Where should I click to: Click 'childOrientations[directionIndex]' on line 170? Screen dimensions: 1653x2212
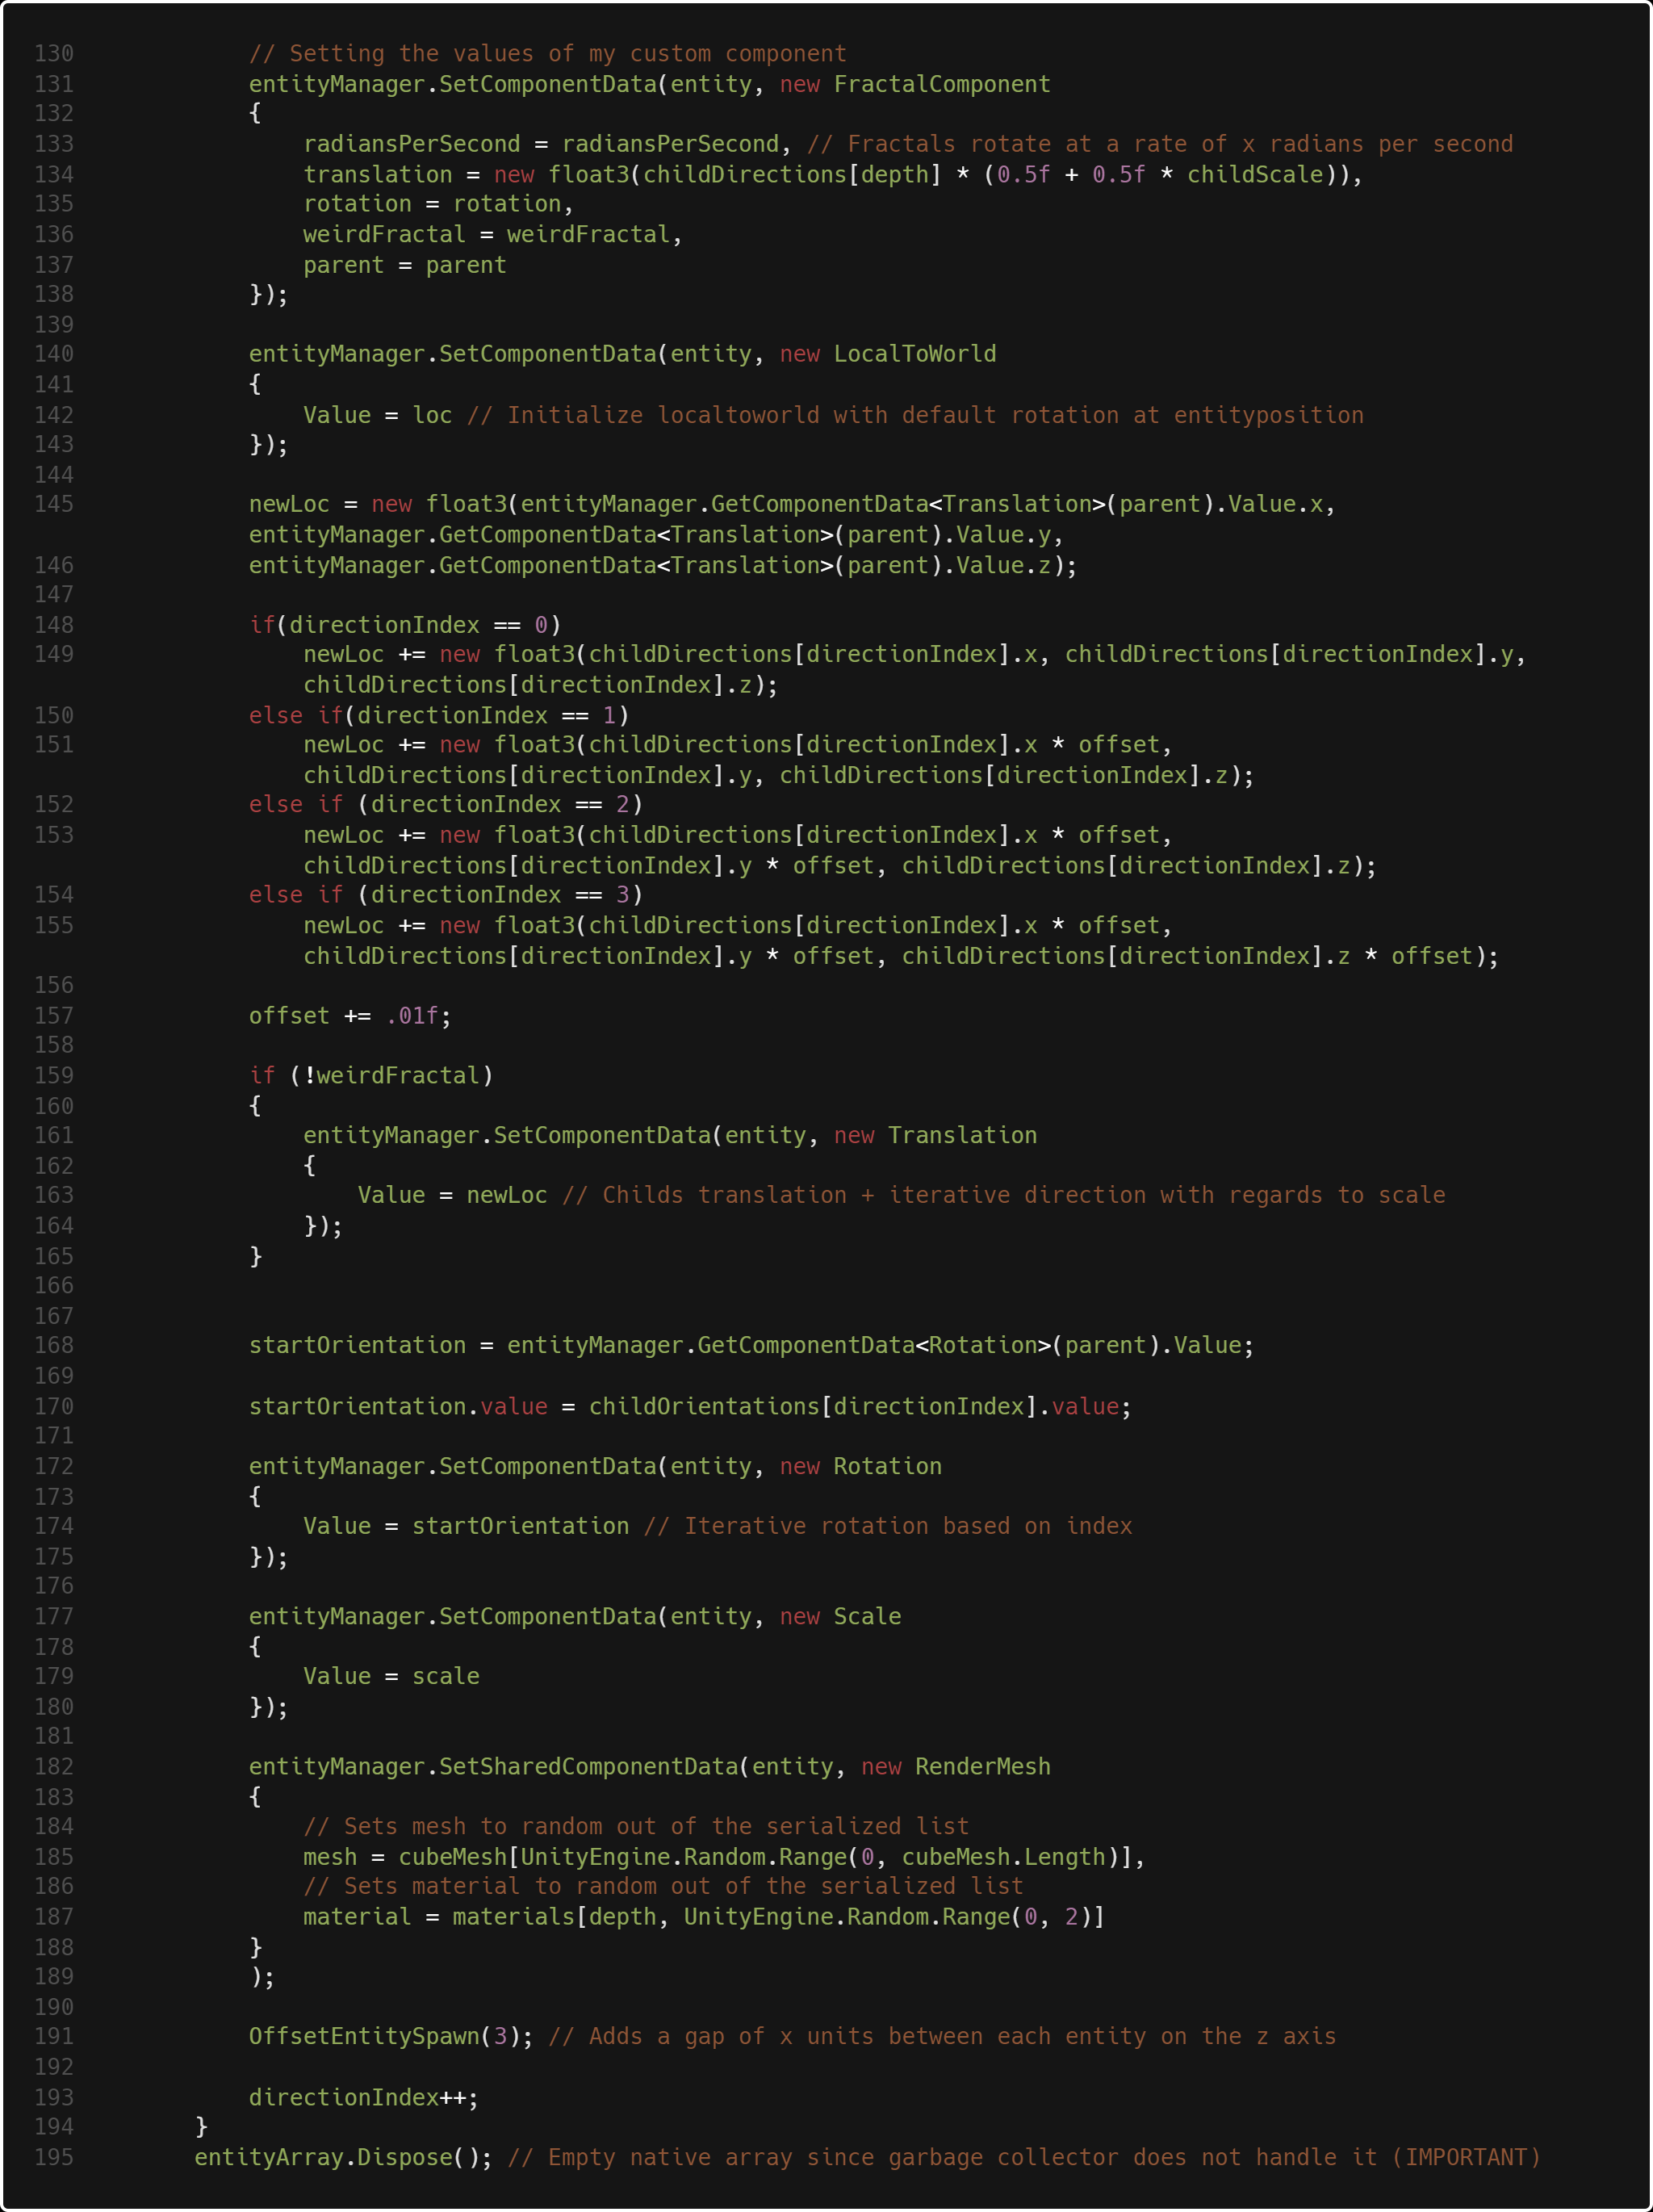pos(813,1406)
